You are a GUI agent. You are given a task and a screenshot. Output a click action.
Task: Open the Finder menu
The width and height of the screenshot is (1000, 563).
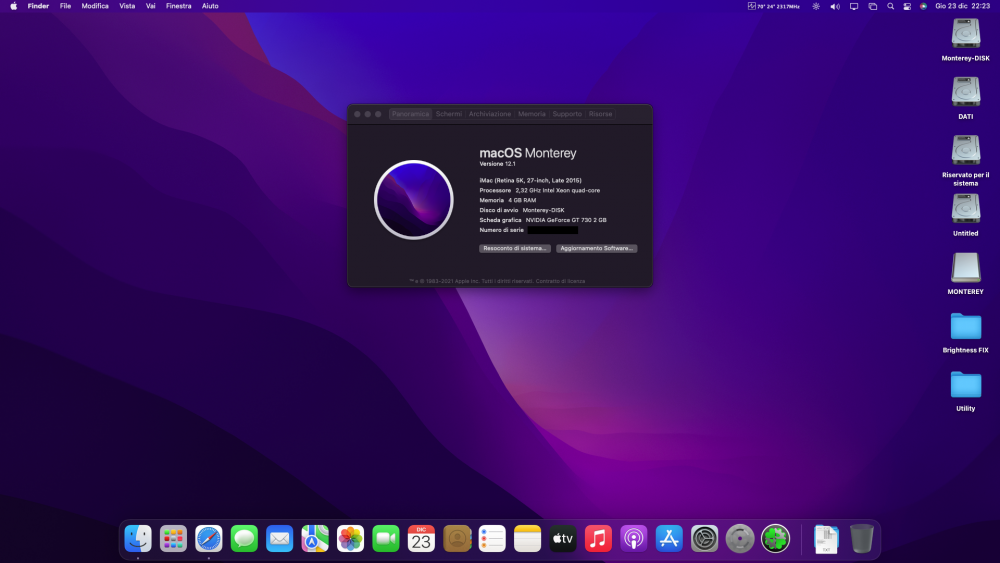pyautogui.click(x=38, y=6)
